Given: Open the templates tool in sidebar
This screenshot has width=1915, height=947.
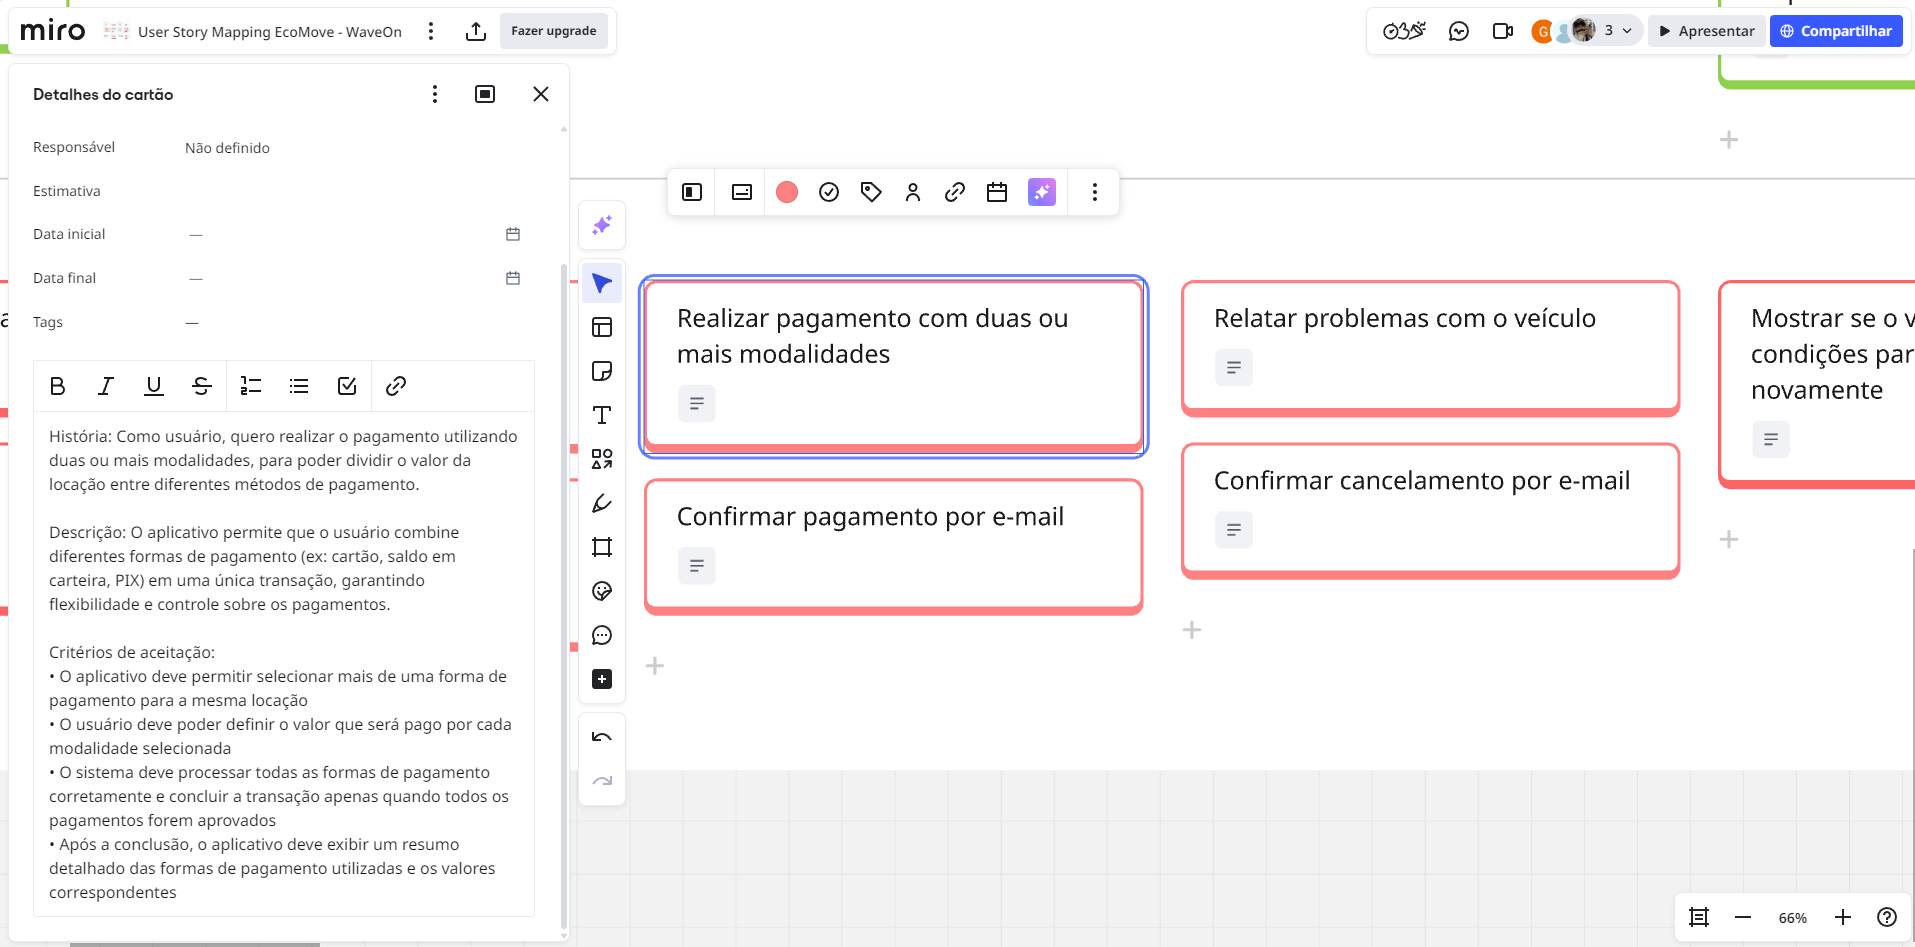Looking at the screenshot, I should click(602, 328).
